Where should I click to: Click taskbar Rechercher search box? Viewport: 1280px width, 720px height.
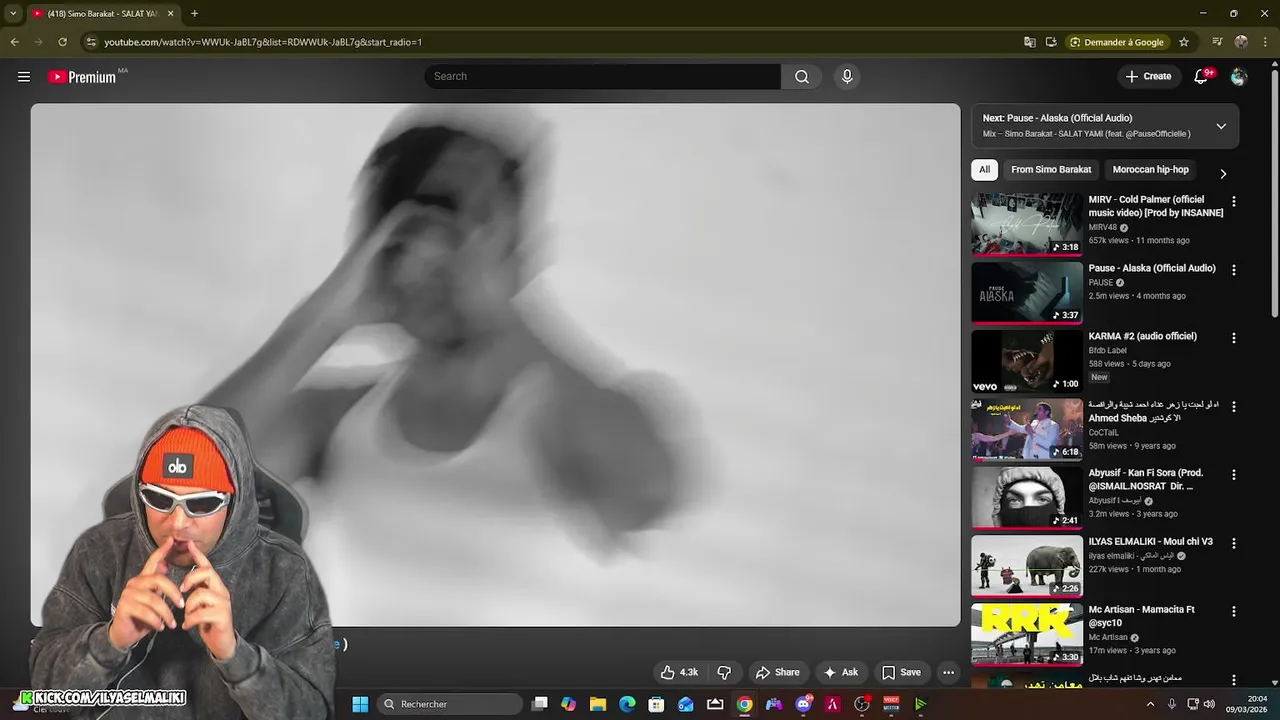(450, 704)
